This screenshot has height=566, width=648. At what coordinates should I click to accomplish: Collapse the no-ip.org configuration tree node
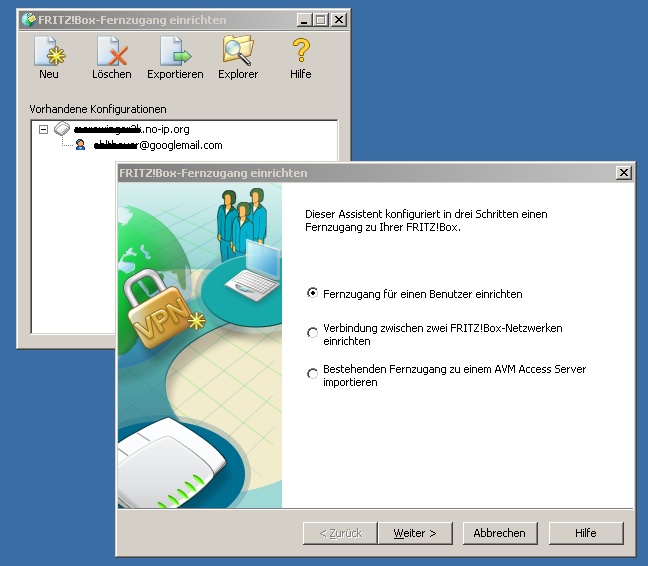(x=43, y=129)
